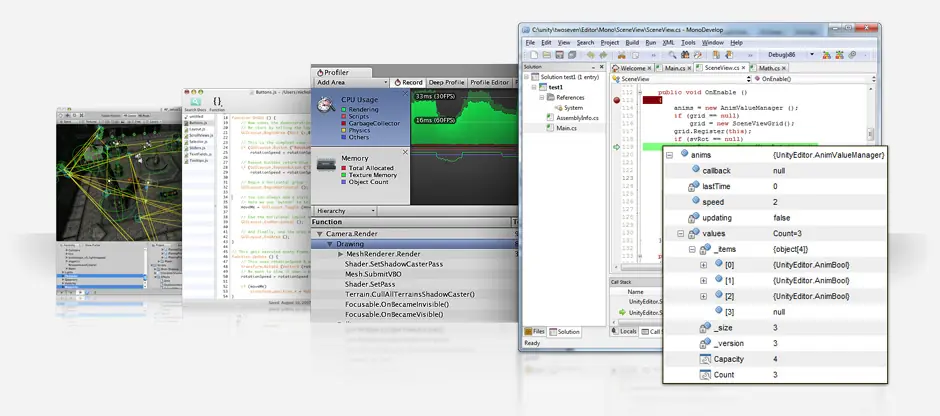Click binoculars Find in Files icon
This screenshot has width=940, height=416.
point(685,55)
